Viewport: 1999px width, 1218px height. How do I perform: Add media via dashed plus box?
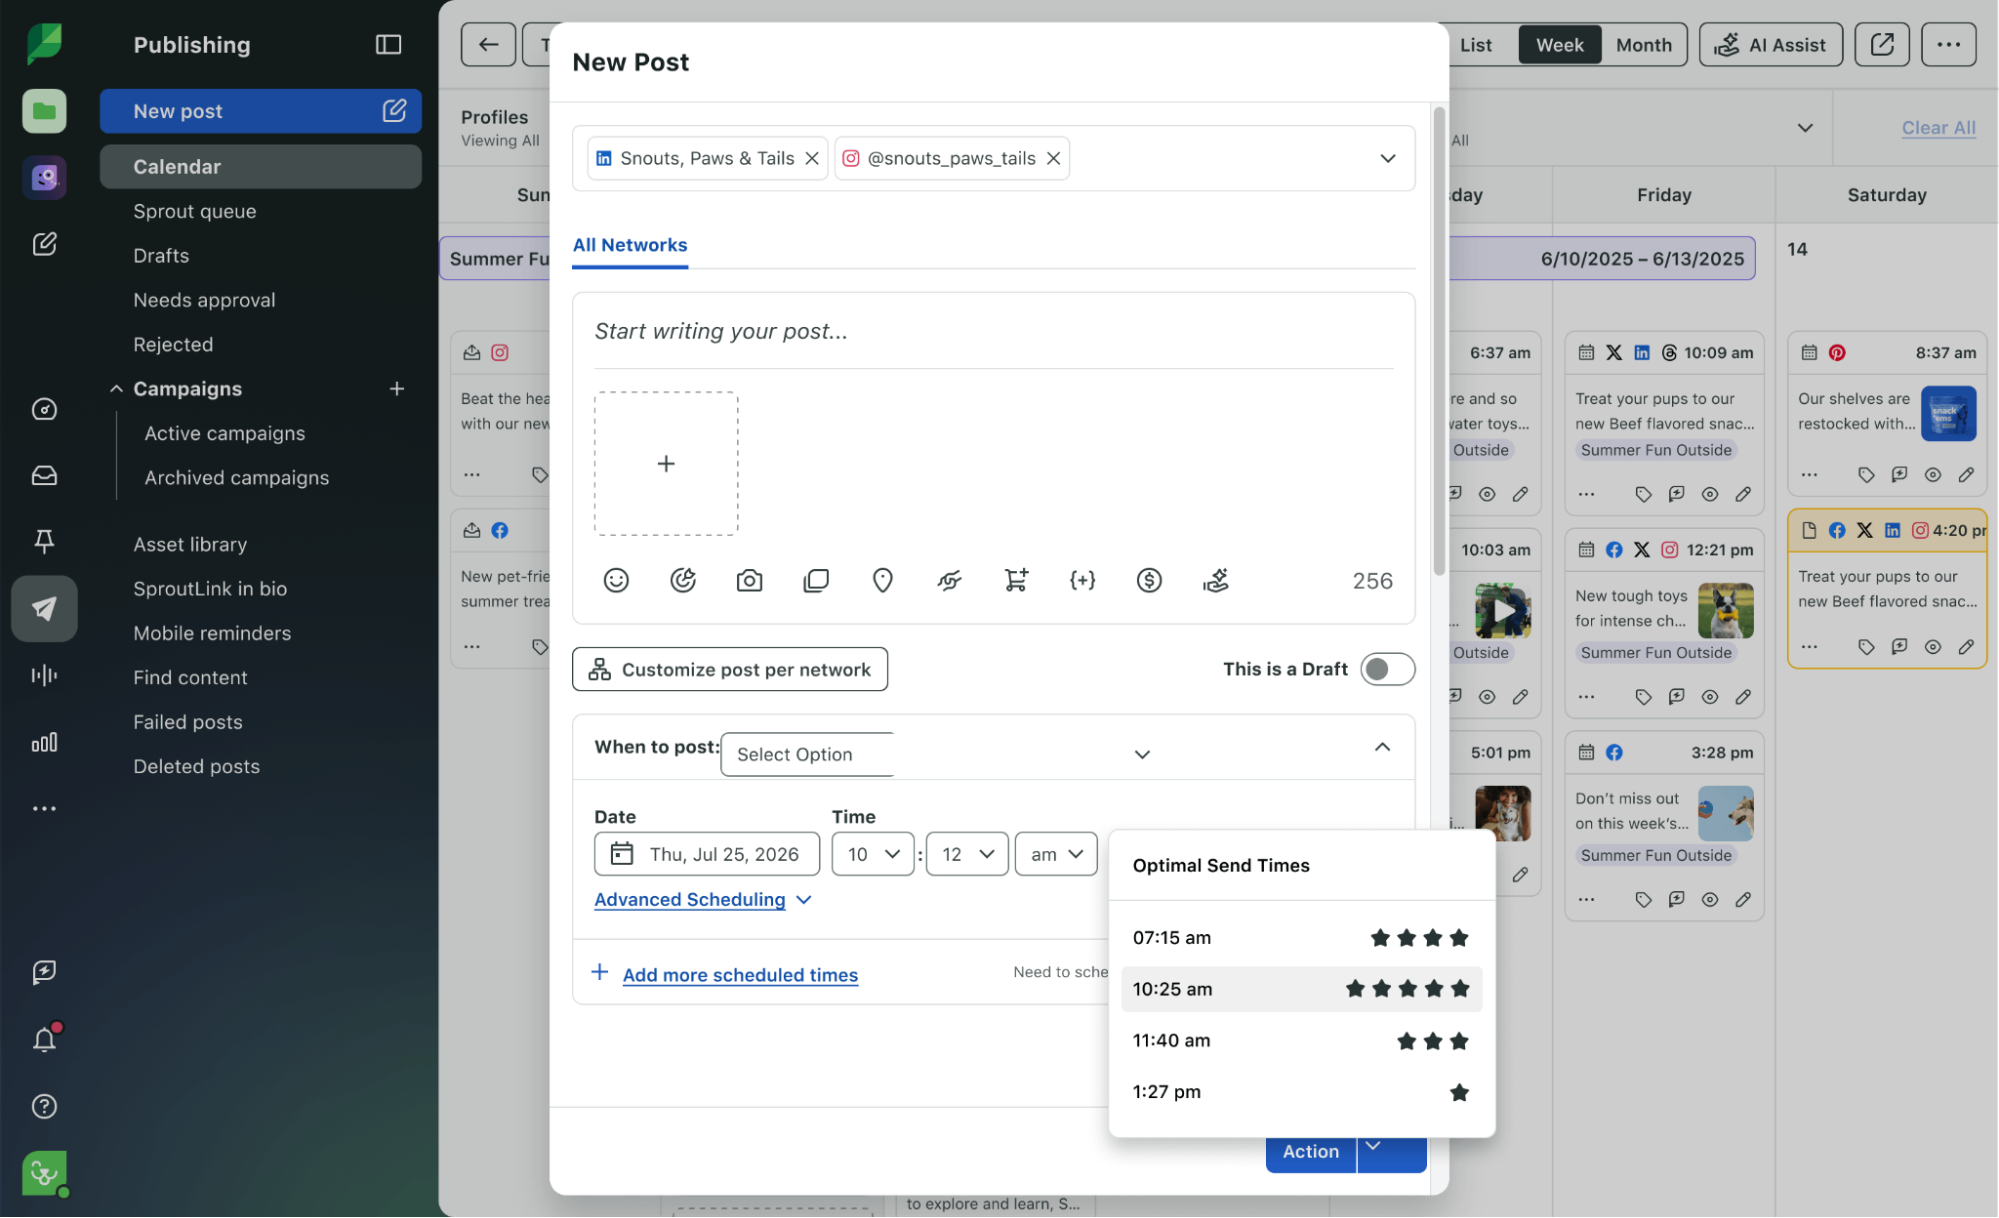pos(666,464)
